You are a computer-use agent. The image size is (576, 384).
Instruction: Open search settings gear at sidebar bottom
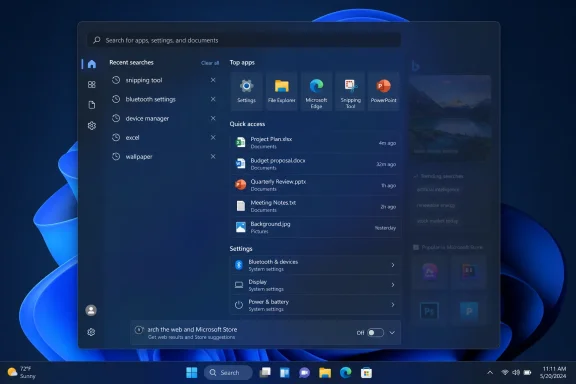click(x=91, y=332)
